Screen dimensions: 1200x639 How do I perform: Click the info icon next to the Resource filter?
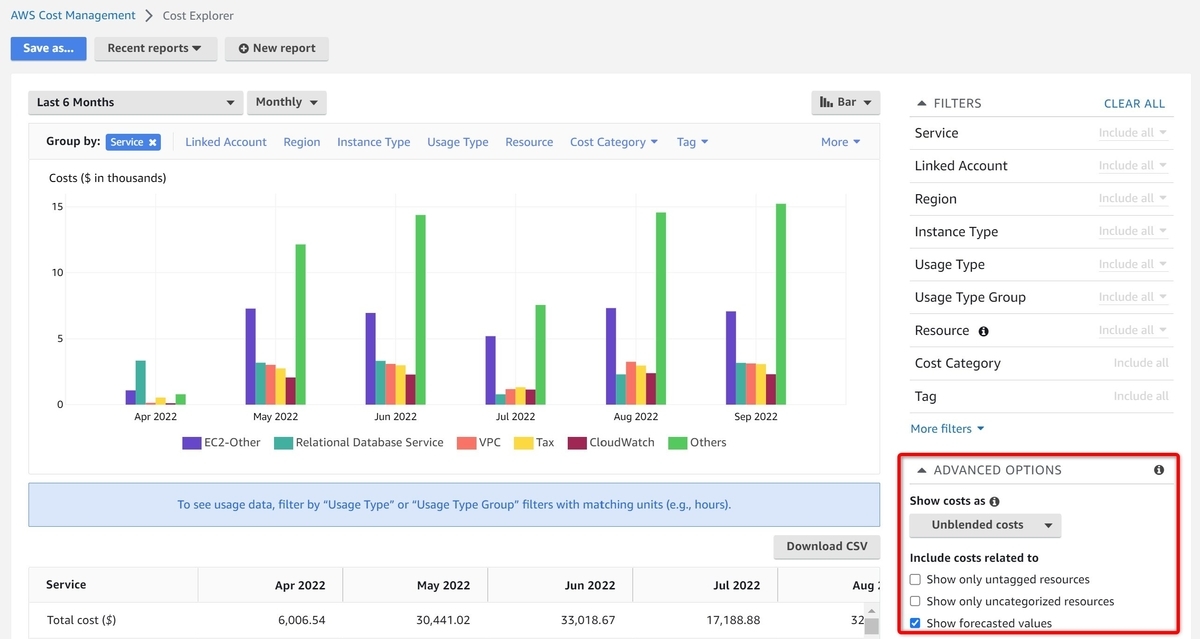tap(983, 330)
